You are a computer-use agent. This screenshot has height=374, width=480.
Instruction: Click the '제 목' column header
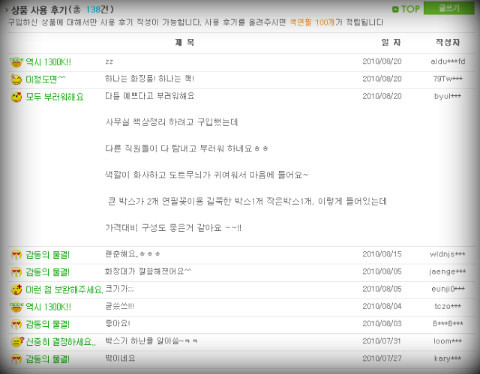[185, 43]
